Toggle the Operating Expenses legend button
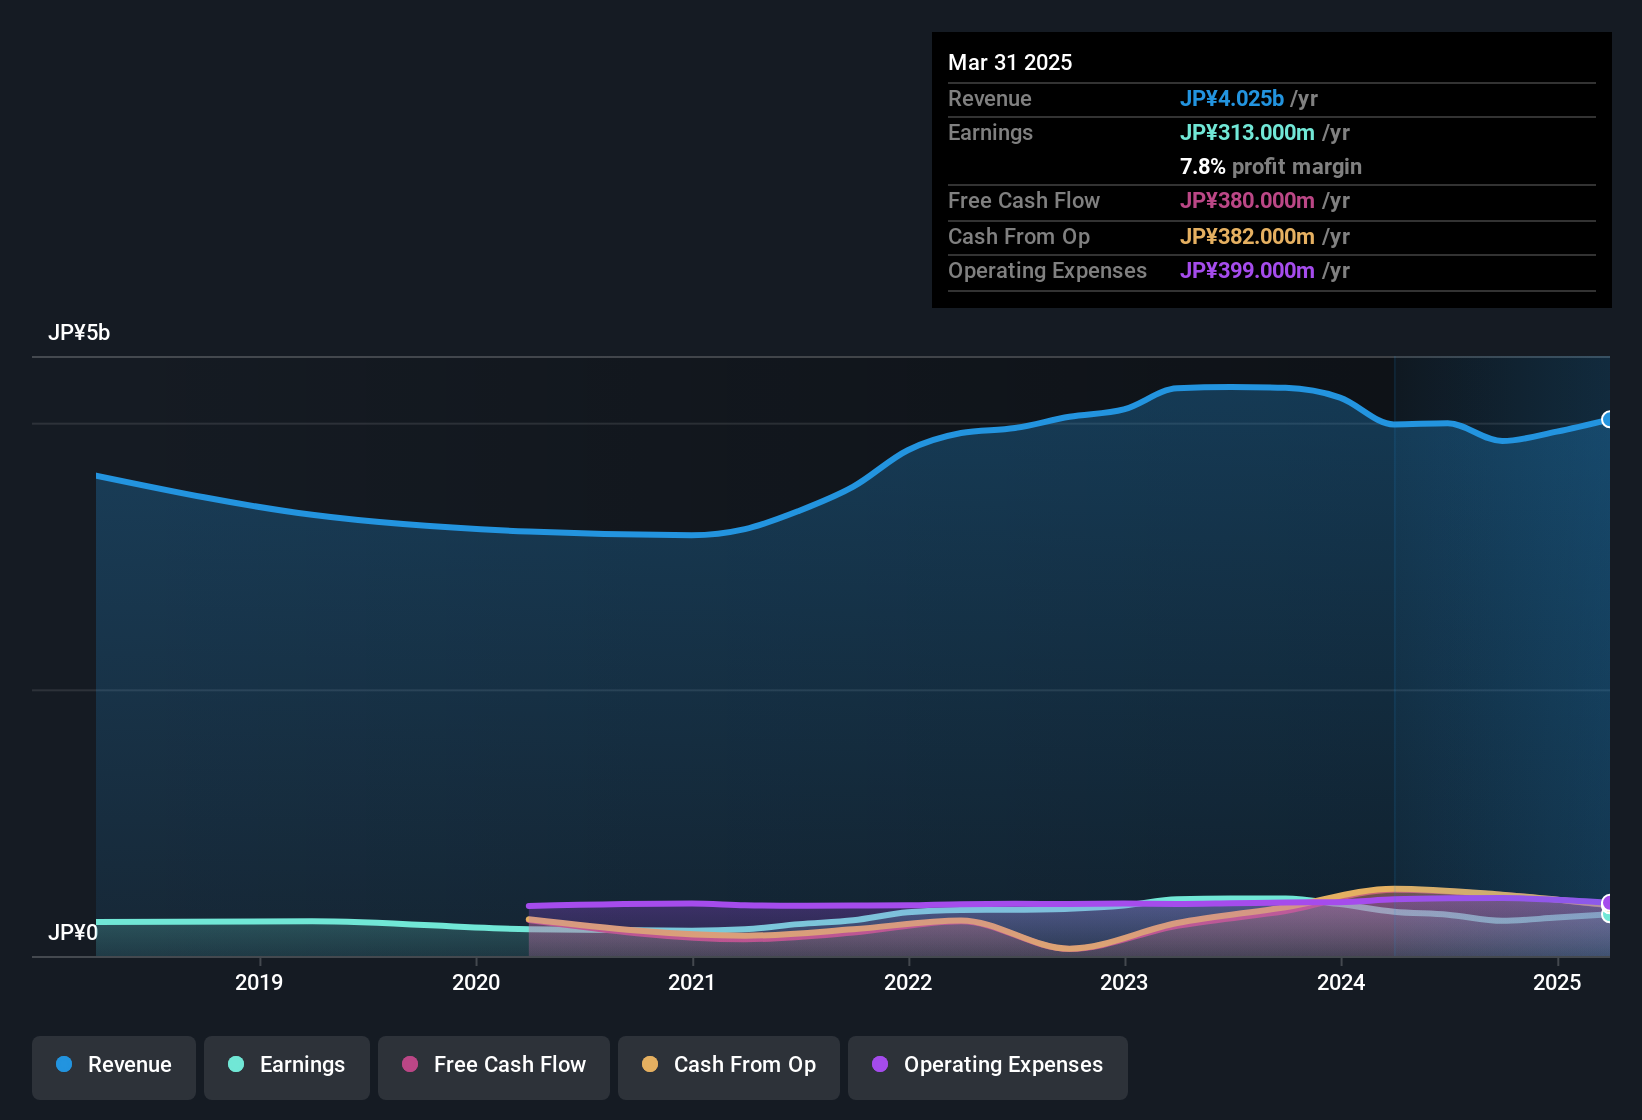 (988, 1067)
